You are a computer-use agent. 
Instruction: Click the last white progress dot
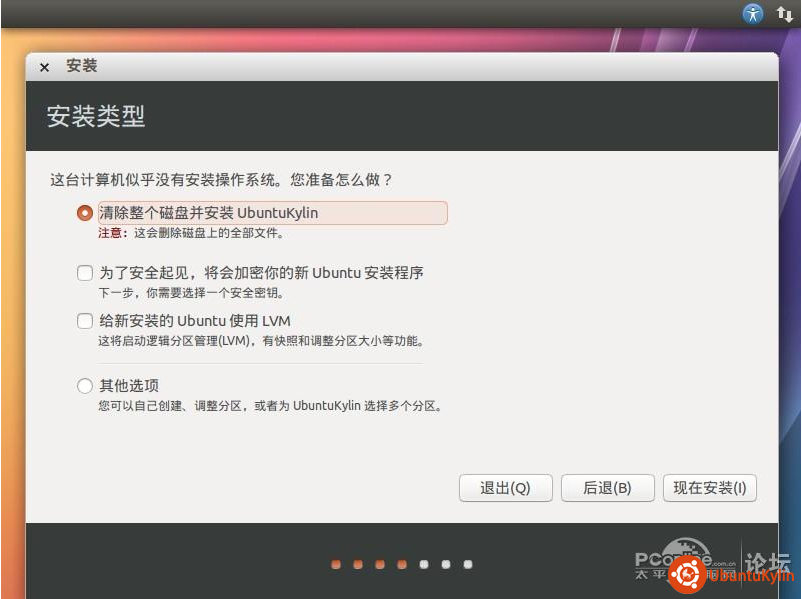468,564
